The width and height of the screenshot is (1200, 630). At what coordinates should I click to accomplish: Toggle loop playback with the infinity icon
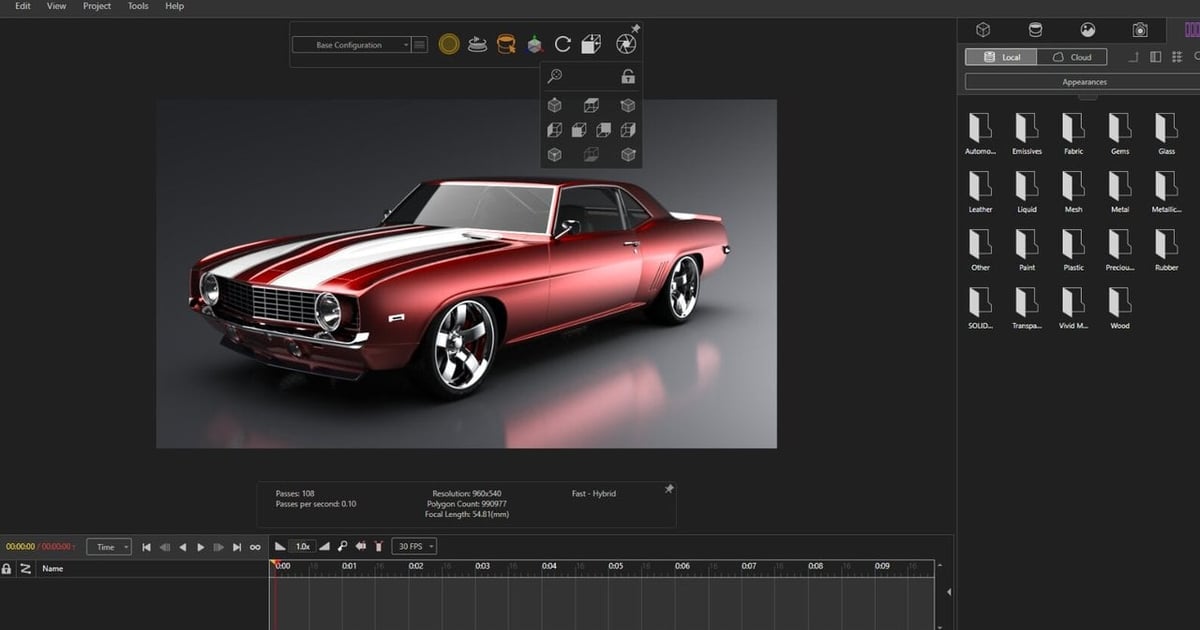254,546
